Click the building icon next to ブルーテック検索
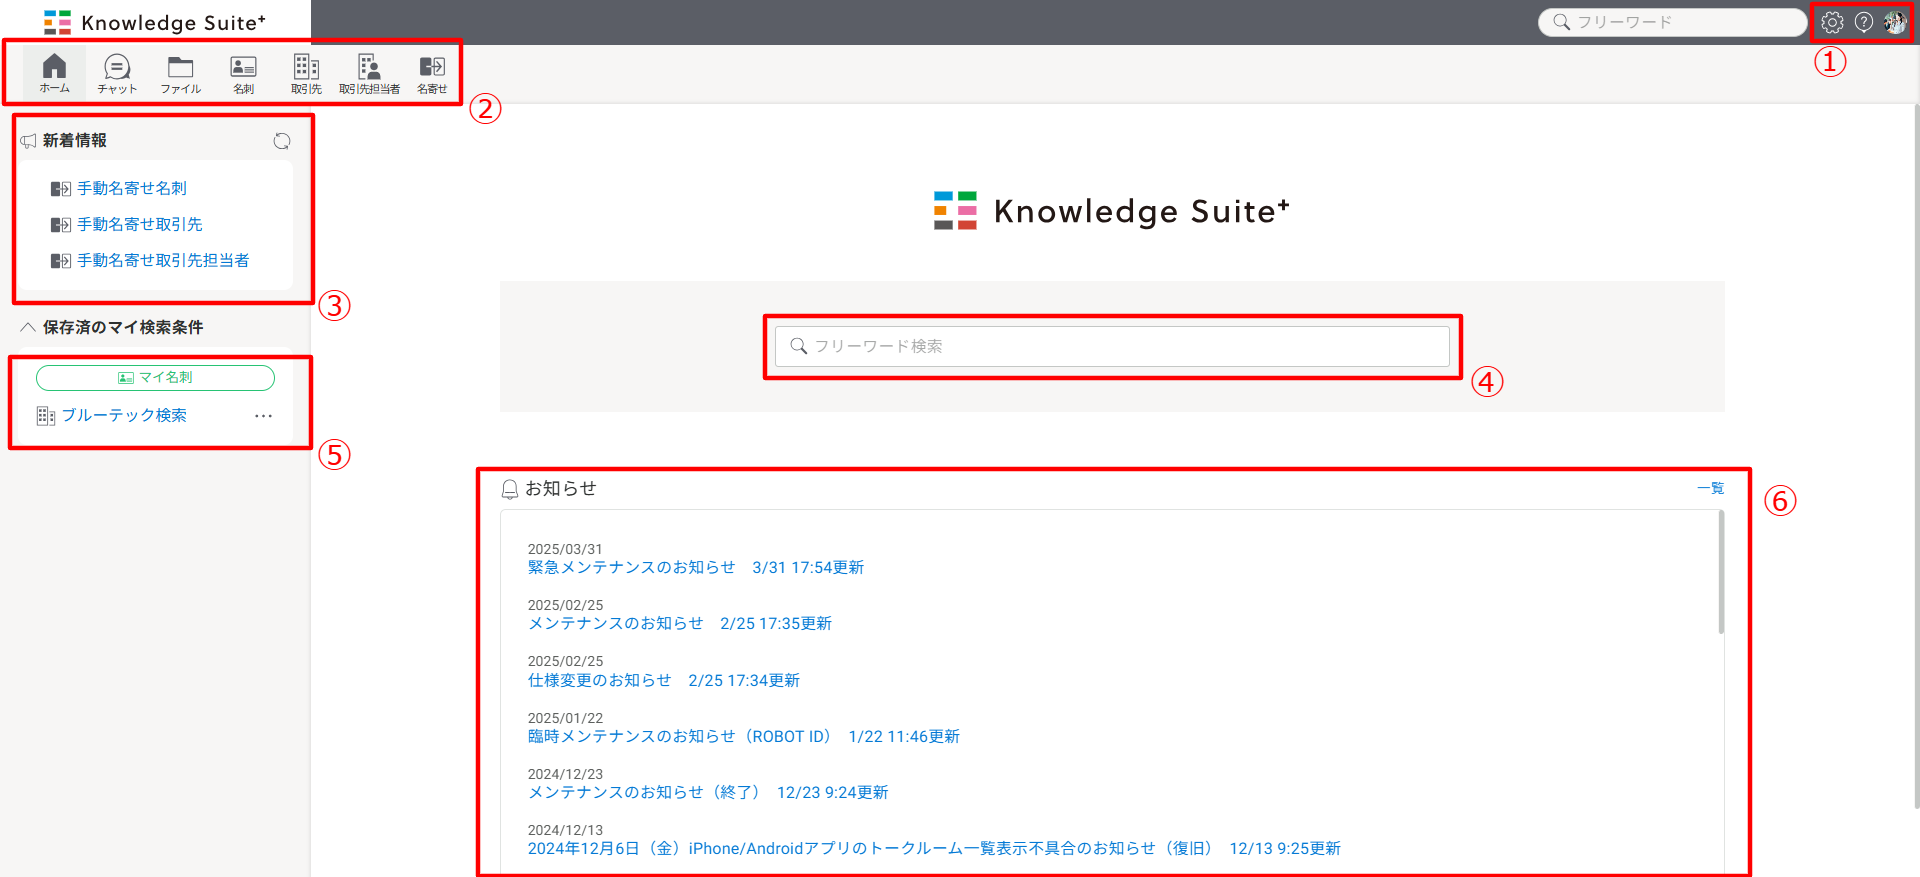Screen dimensions: 1920x877 click(x=46, y=416)
